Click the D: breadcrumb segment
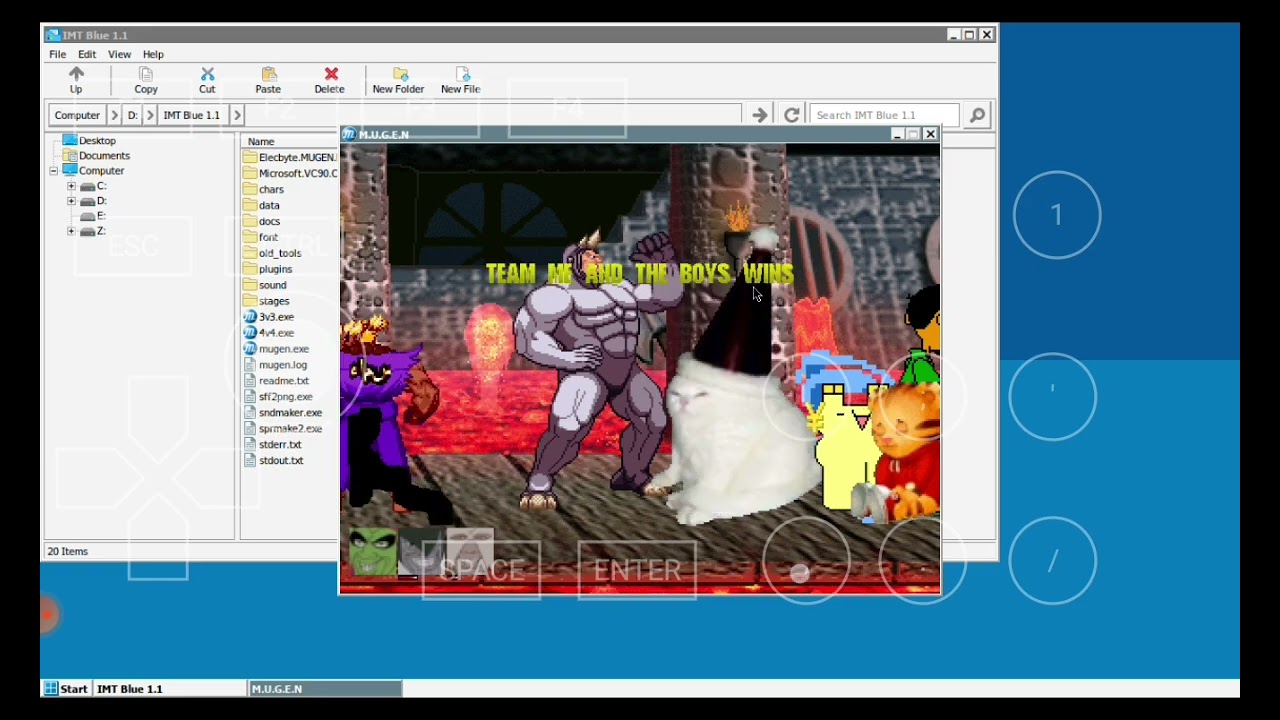 (x=132, y=115)
